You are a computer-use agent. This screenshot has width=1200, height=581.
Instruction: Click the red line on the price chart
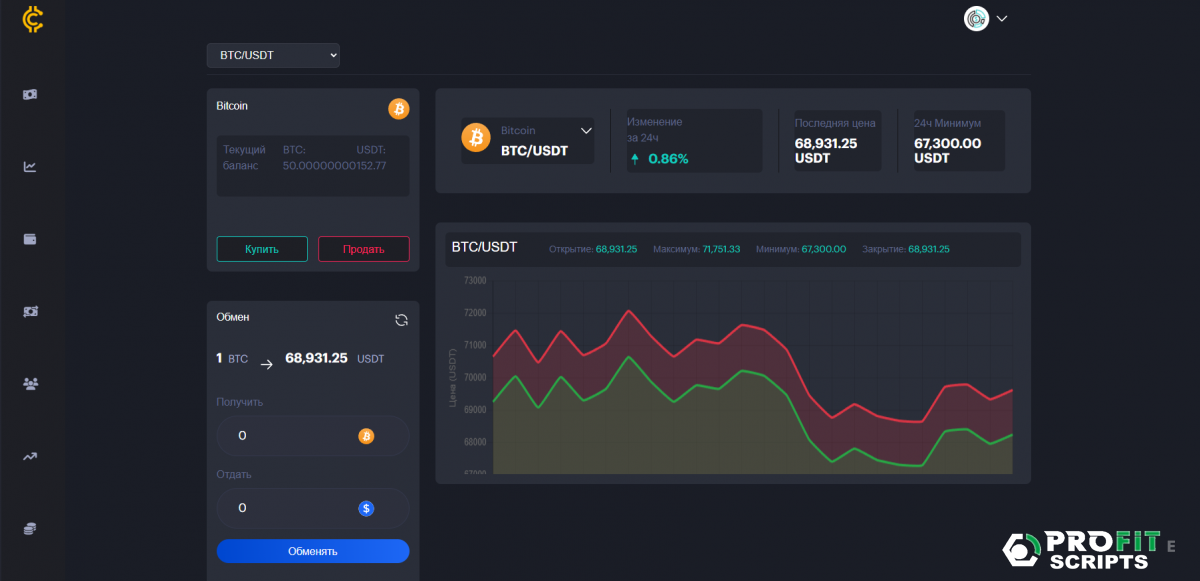pos(628,311)
